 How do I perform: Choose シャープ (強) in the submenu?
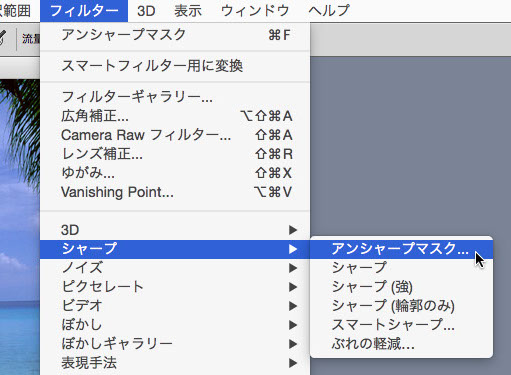click(x=401, y=287)
